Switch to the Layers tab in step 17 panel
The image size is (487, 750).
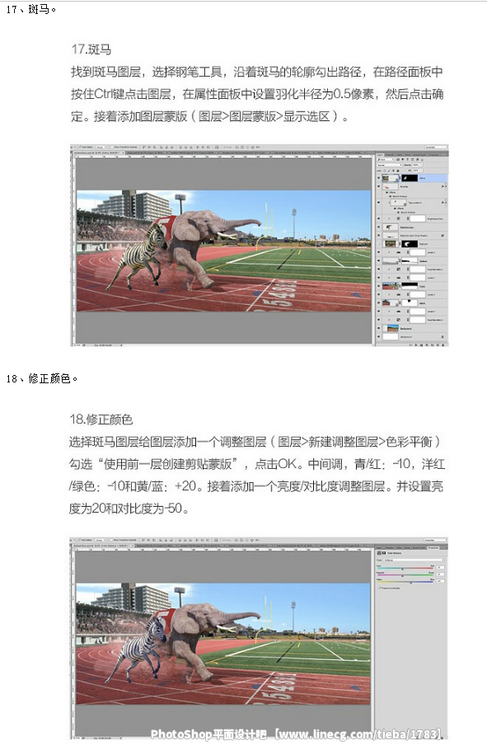click(380, 155)
